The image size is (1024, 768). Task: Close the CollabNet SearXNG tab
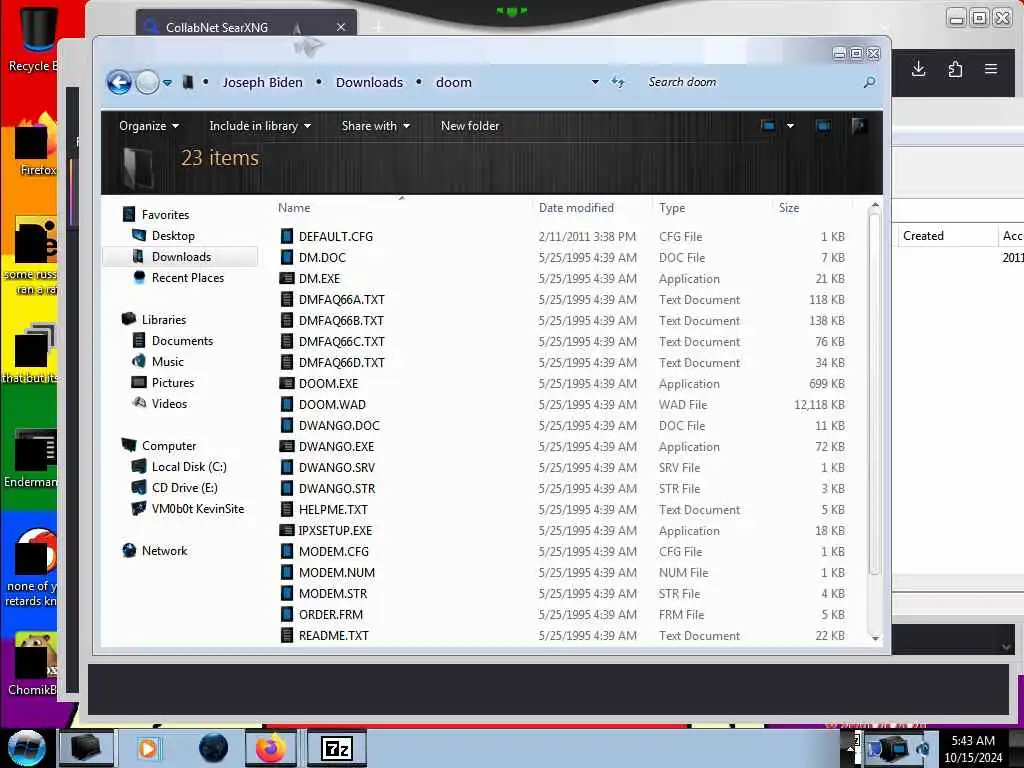[341, 27]
